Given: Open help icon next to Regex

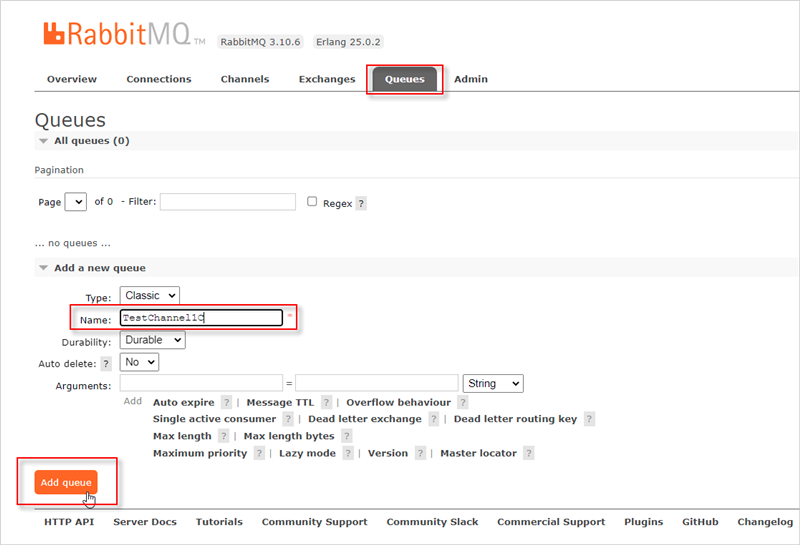Looking at the screenshot, I should click(x=361, y=204).
